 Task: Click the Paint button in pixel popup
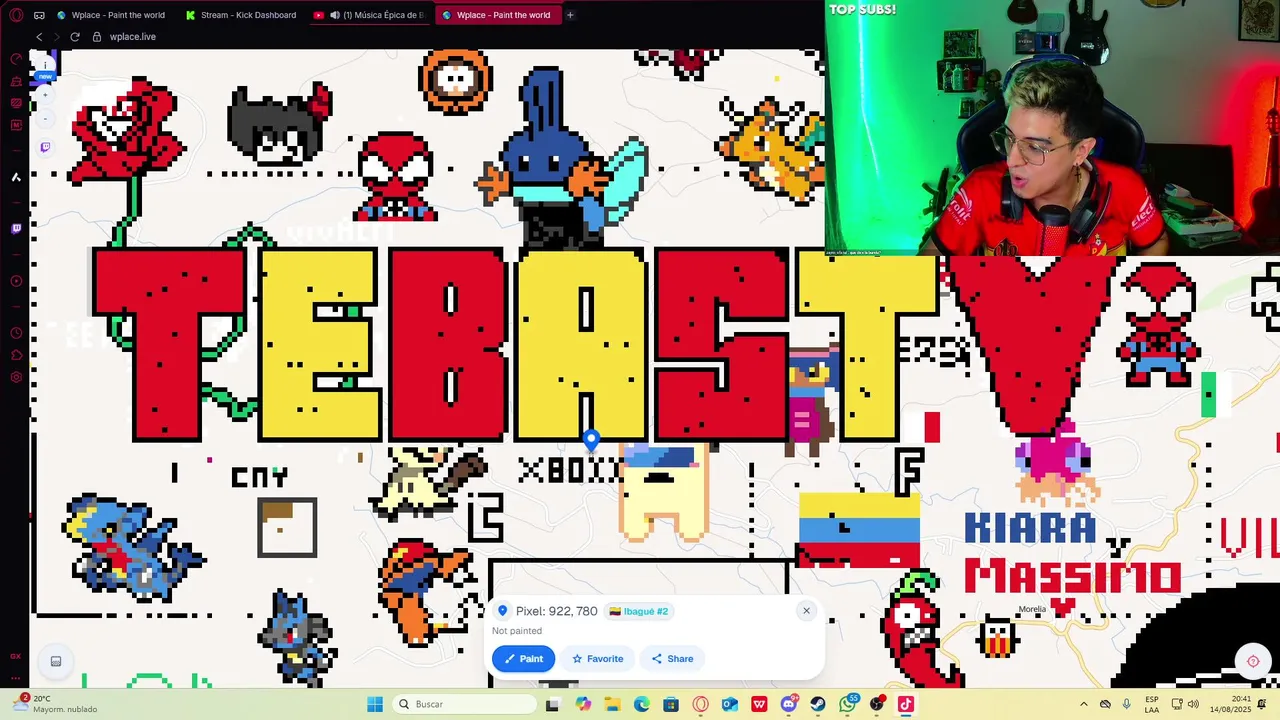click(x=523, y=658)
